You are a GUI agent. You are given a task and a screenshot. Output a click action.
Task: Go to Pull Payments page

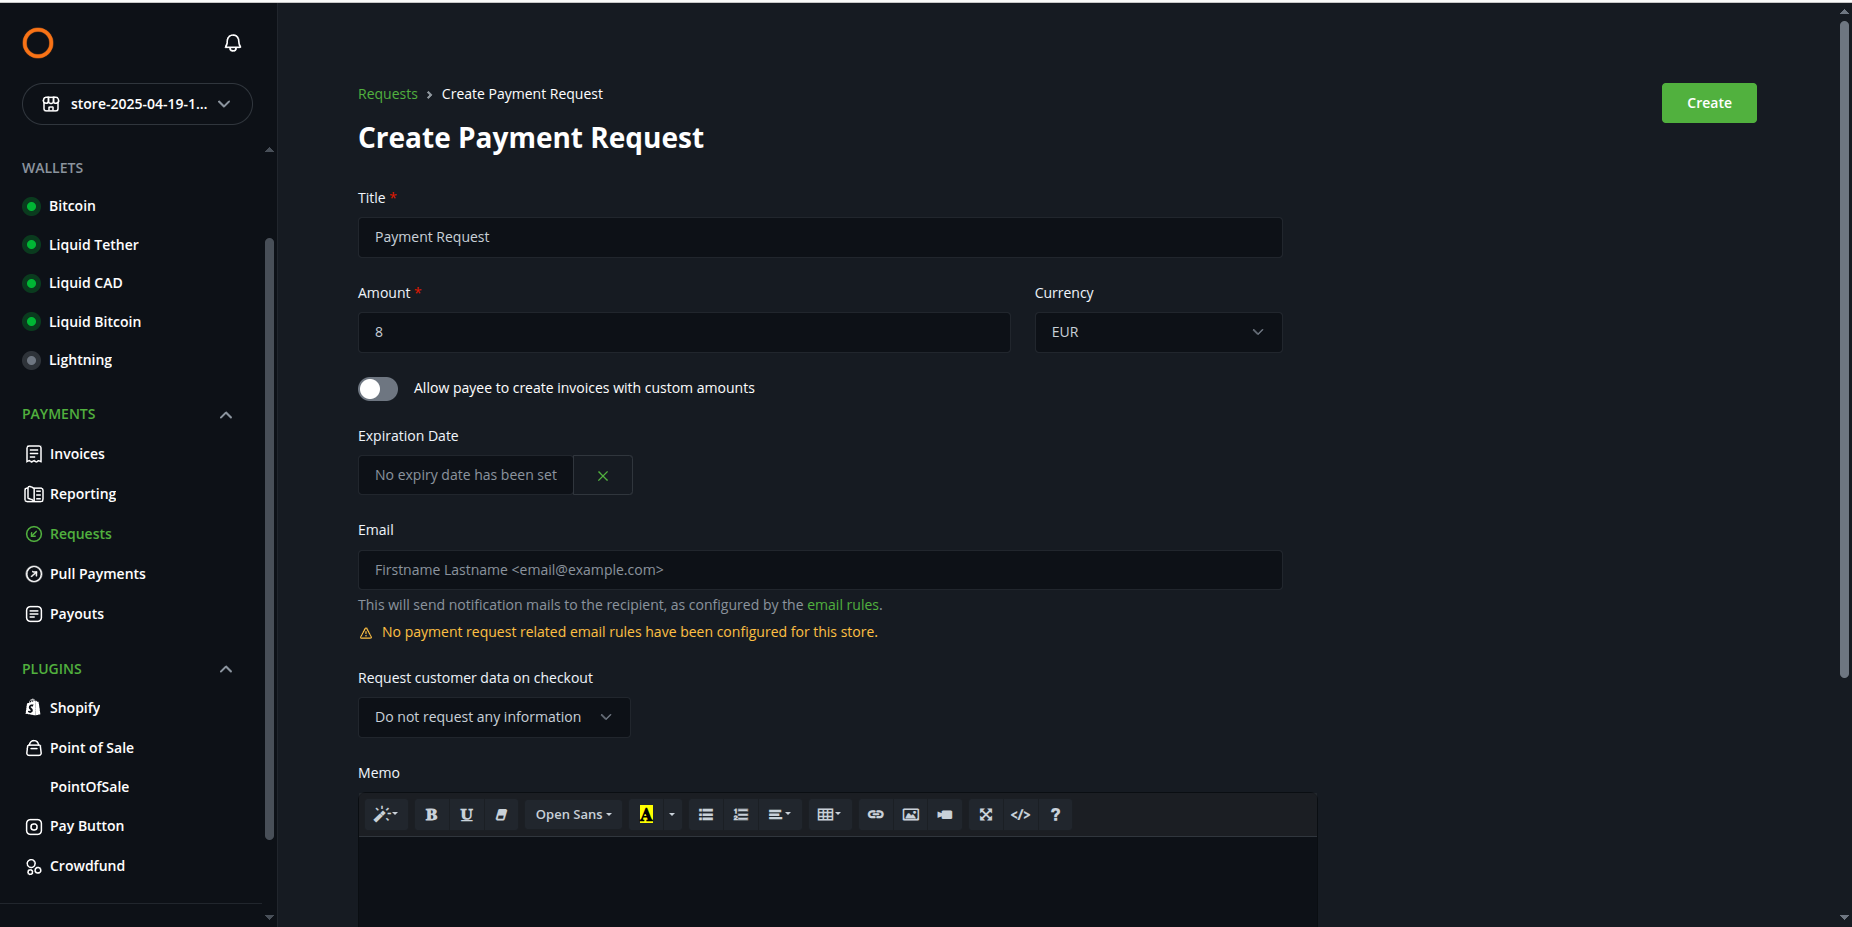point(98,574)
